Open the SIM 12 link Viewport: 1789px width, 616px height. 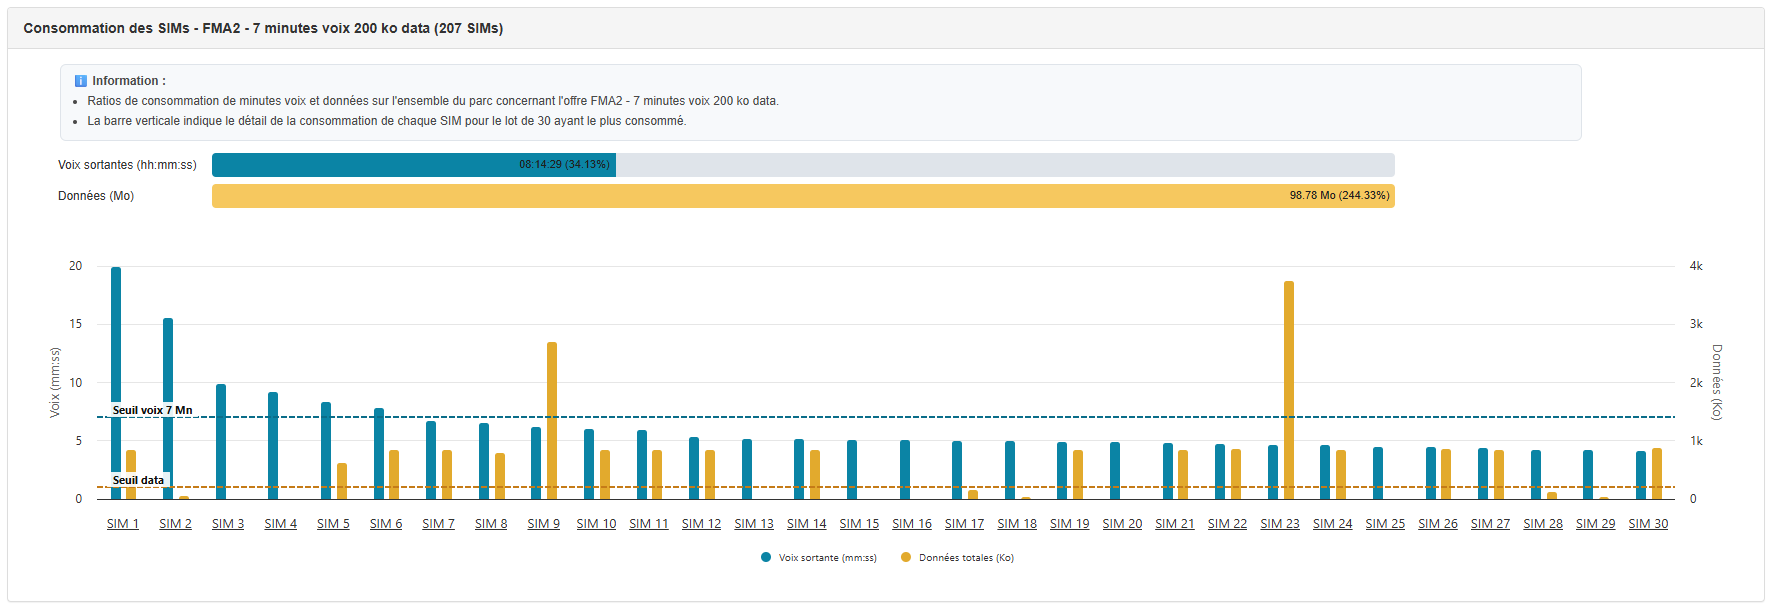[701, 524]
